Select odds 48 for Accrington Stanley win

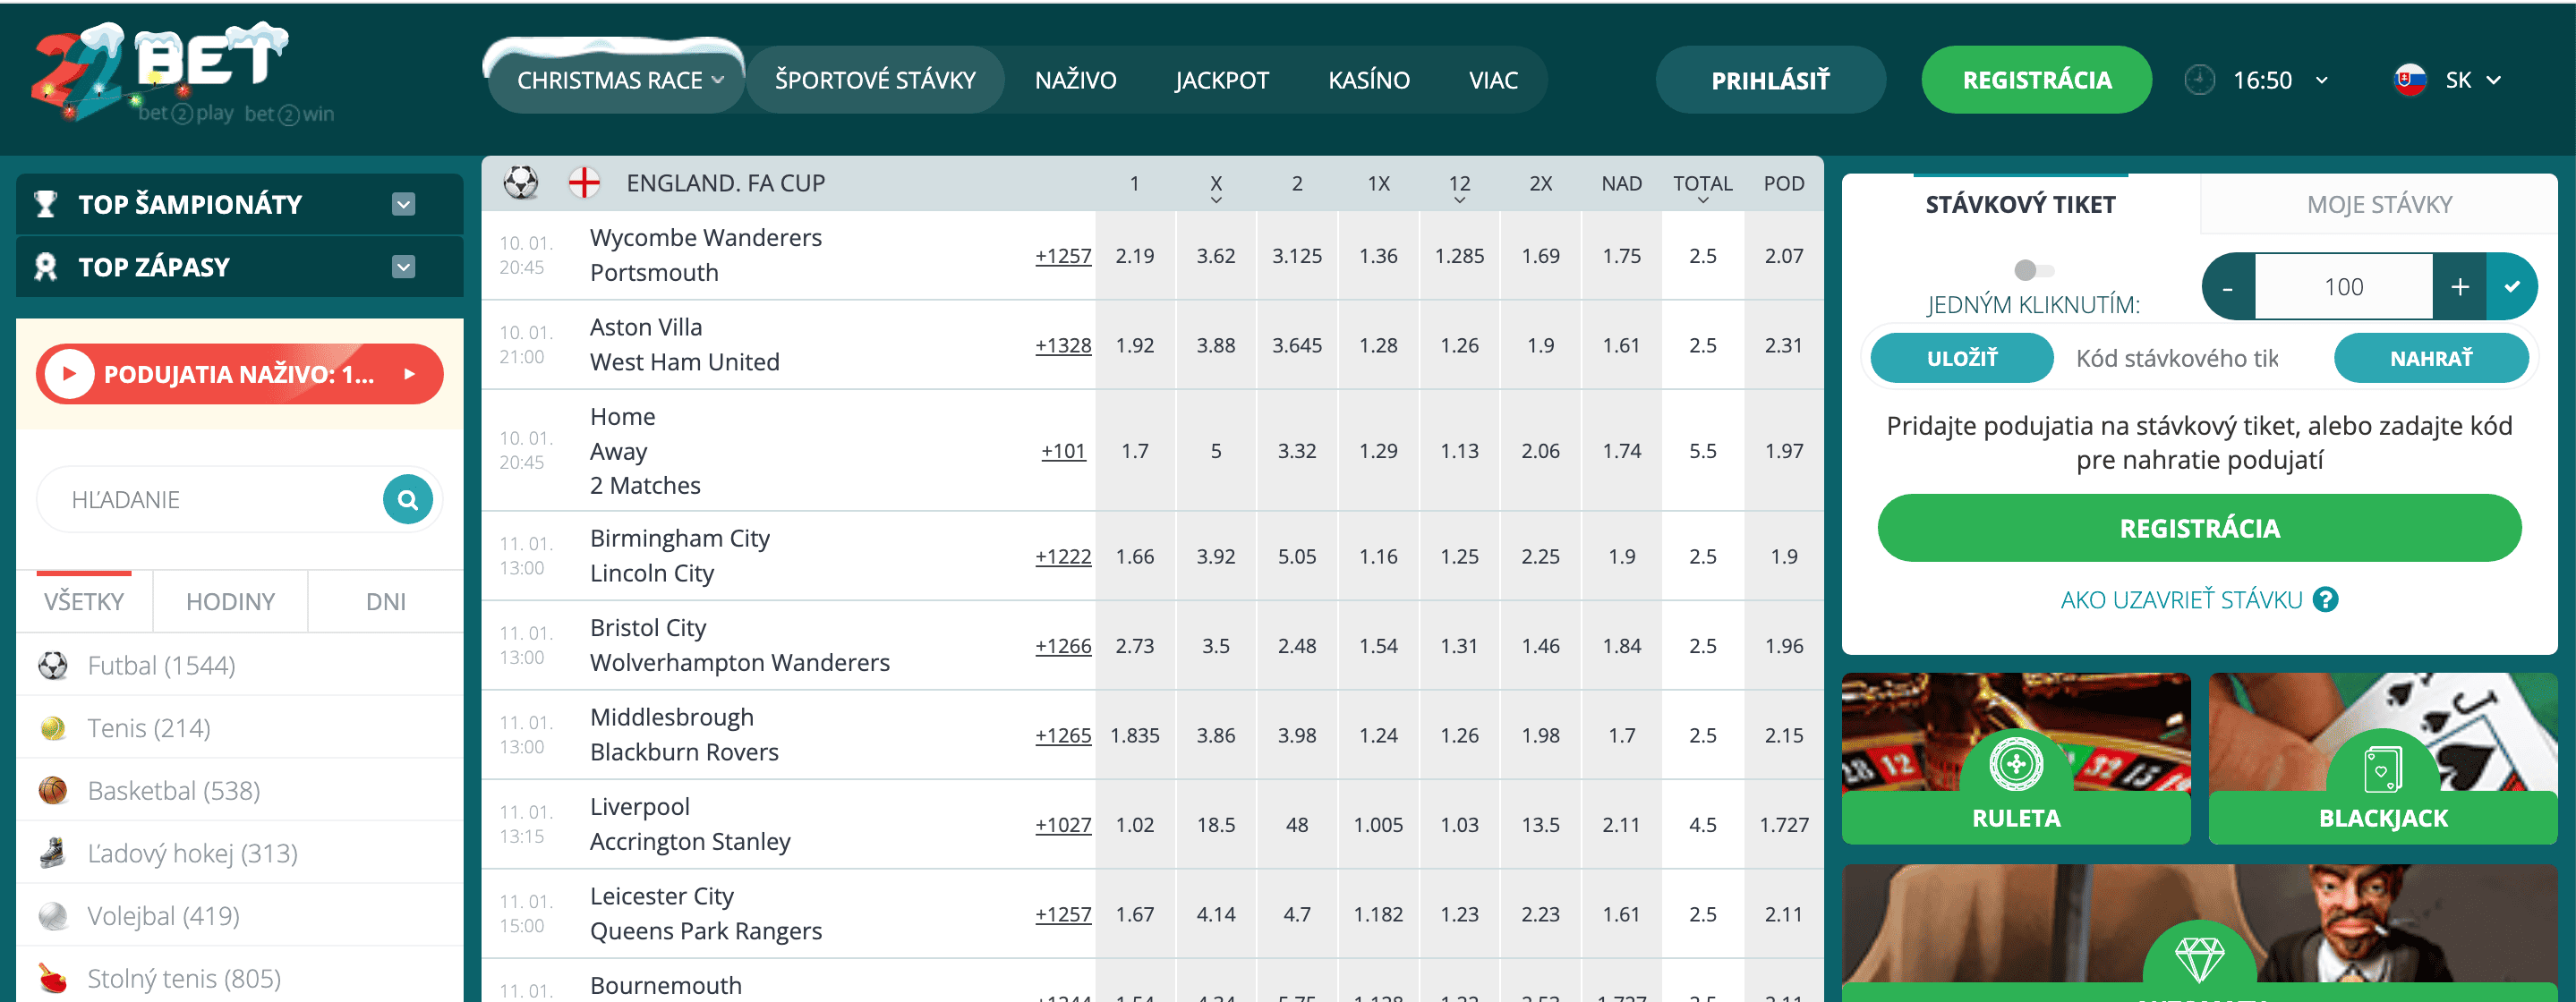pos(1297,825)
